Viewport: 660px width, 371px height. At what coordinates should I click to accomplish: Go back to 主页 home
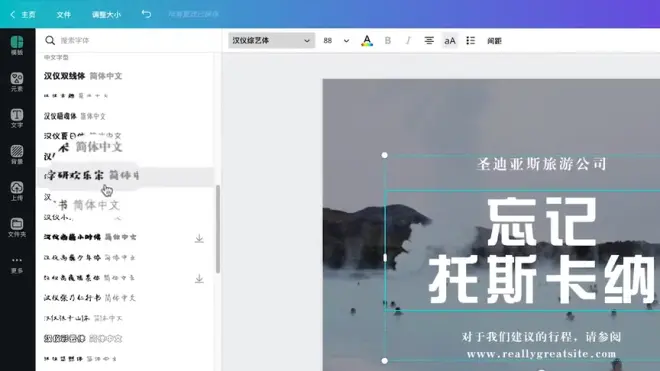pyautogui.click(x=23, y=15)
